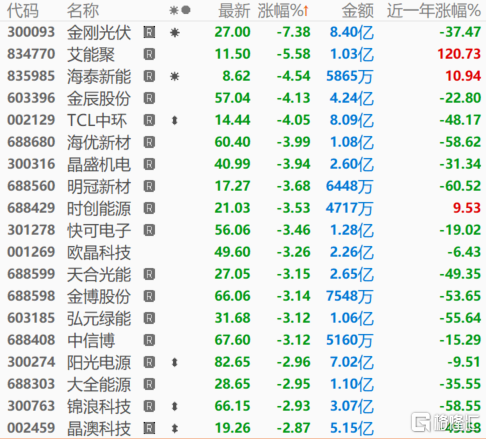Click the R badge next to 阳光电源

pyautogui.click(x=149, y=362)
